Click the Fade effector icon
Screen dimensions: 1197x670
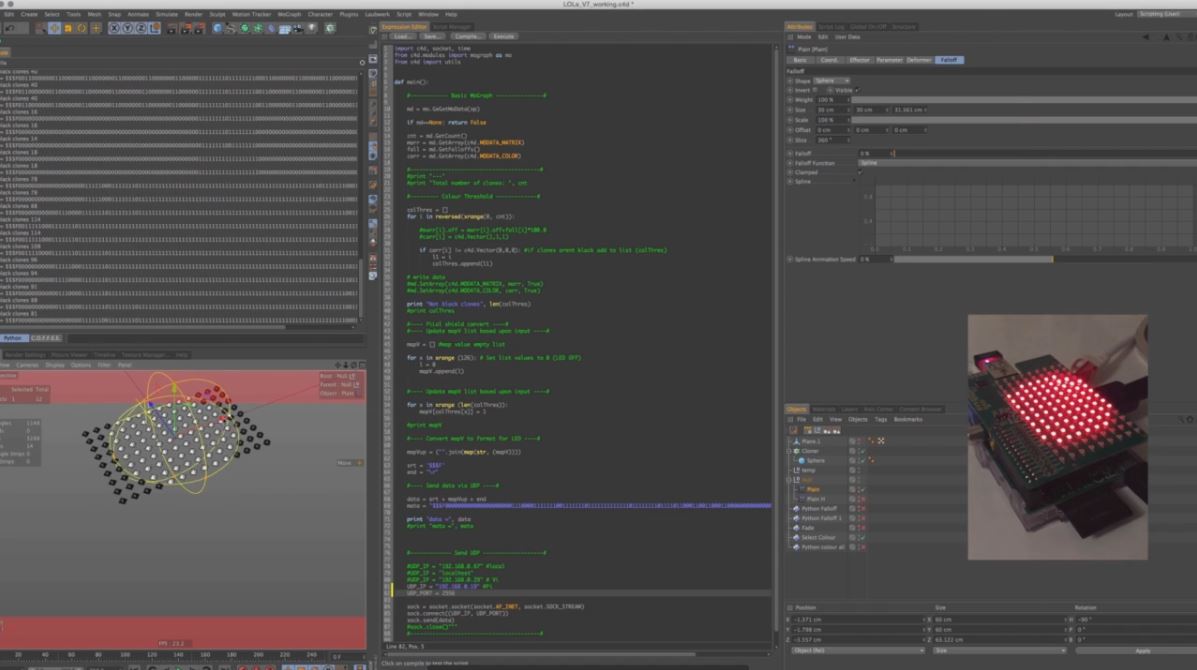click(796, 527)
